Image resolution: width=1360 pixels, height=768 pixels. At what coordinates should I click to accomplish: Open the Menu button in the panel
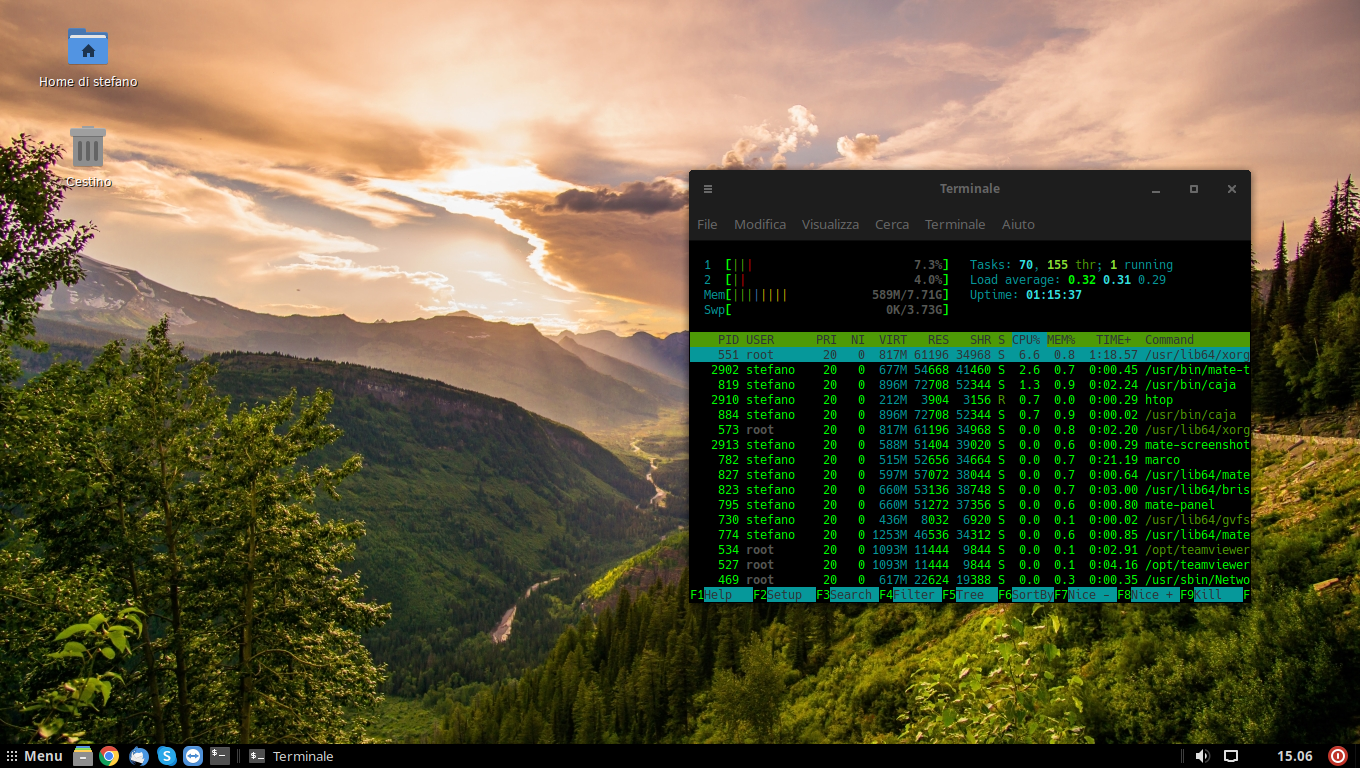click(34, 756)
